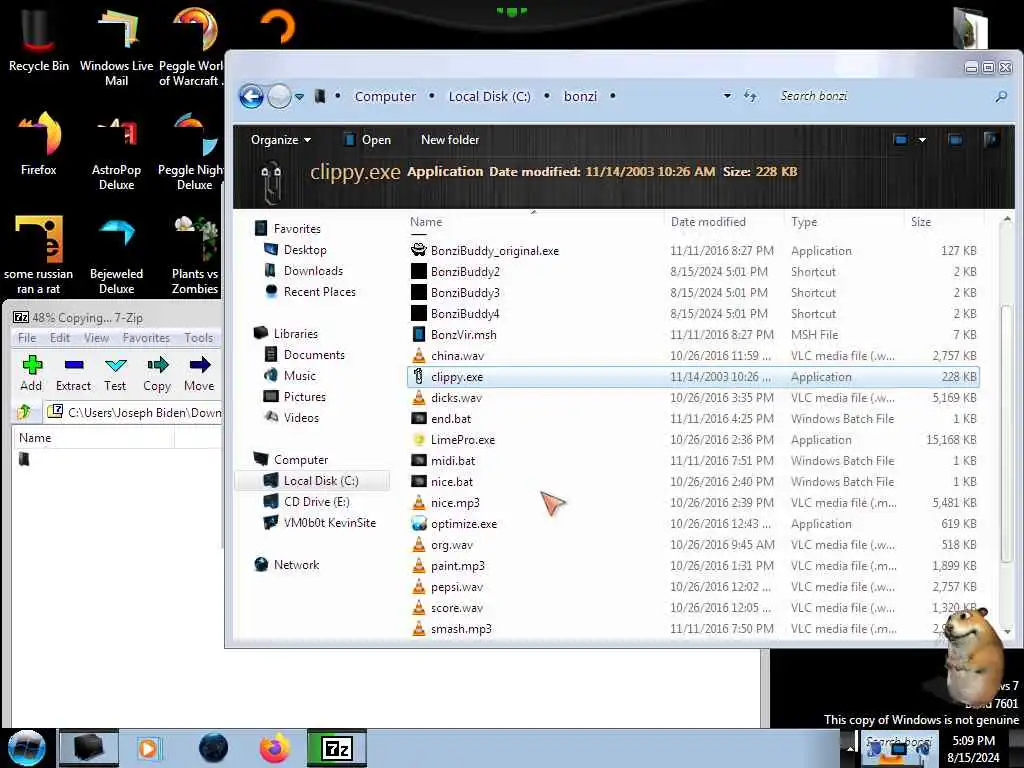Select the china.wav VLC cone icon
1024x768 pixels.
[x=419, y=356]
